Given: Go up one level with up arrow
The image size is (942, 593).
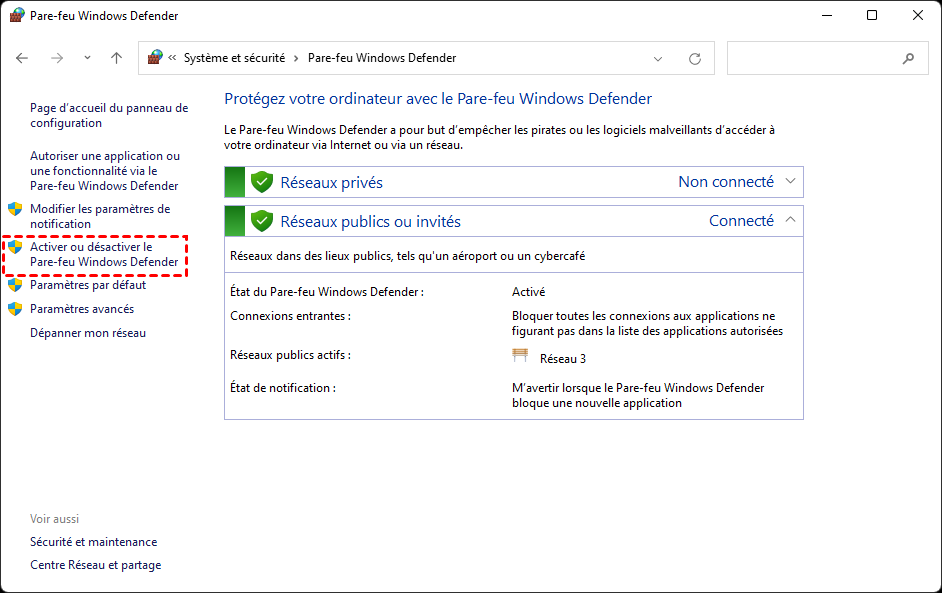Looking at the screenshot, I should pos(117,58).
